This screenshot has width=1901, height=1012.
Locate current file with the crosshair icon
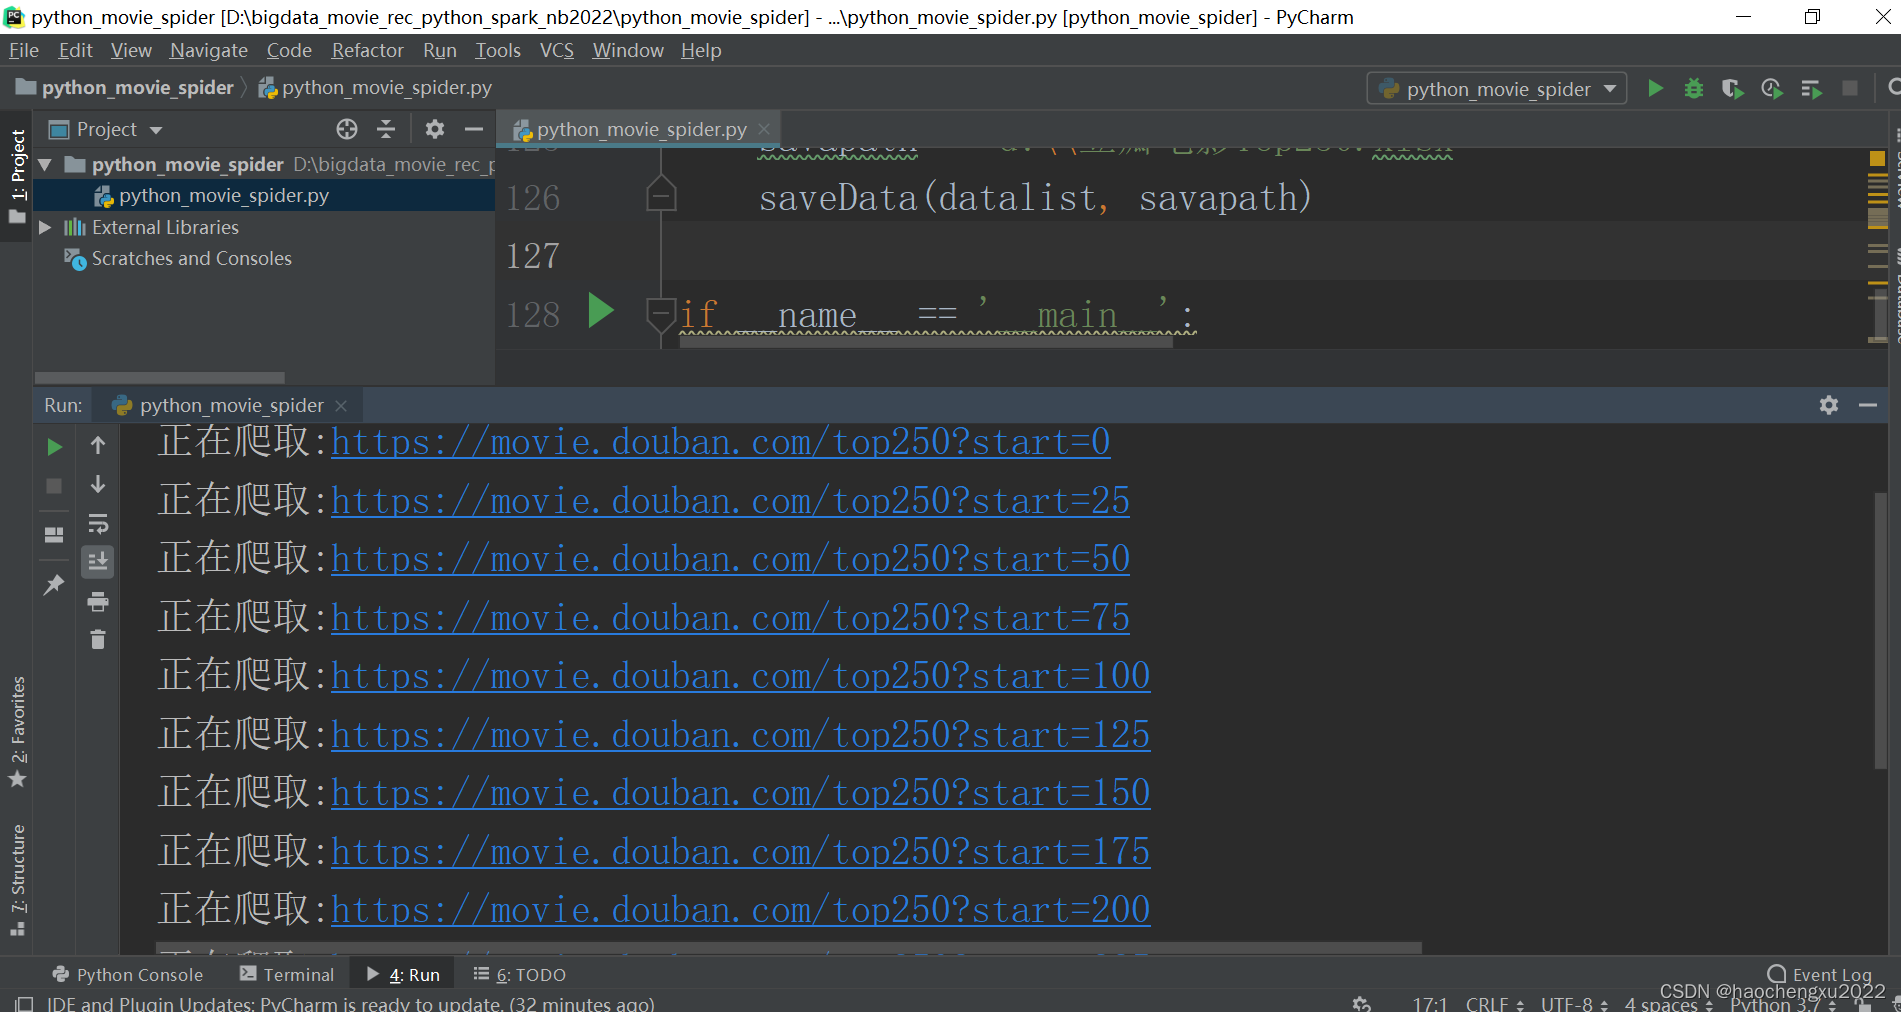(347, 129)
